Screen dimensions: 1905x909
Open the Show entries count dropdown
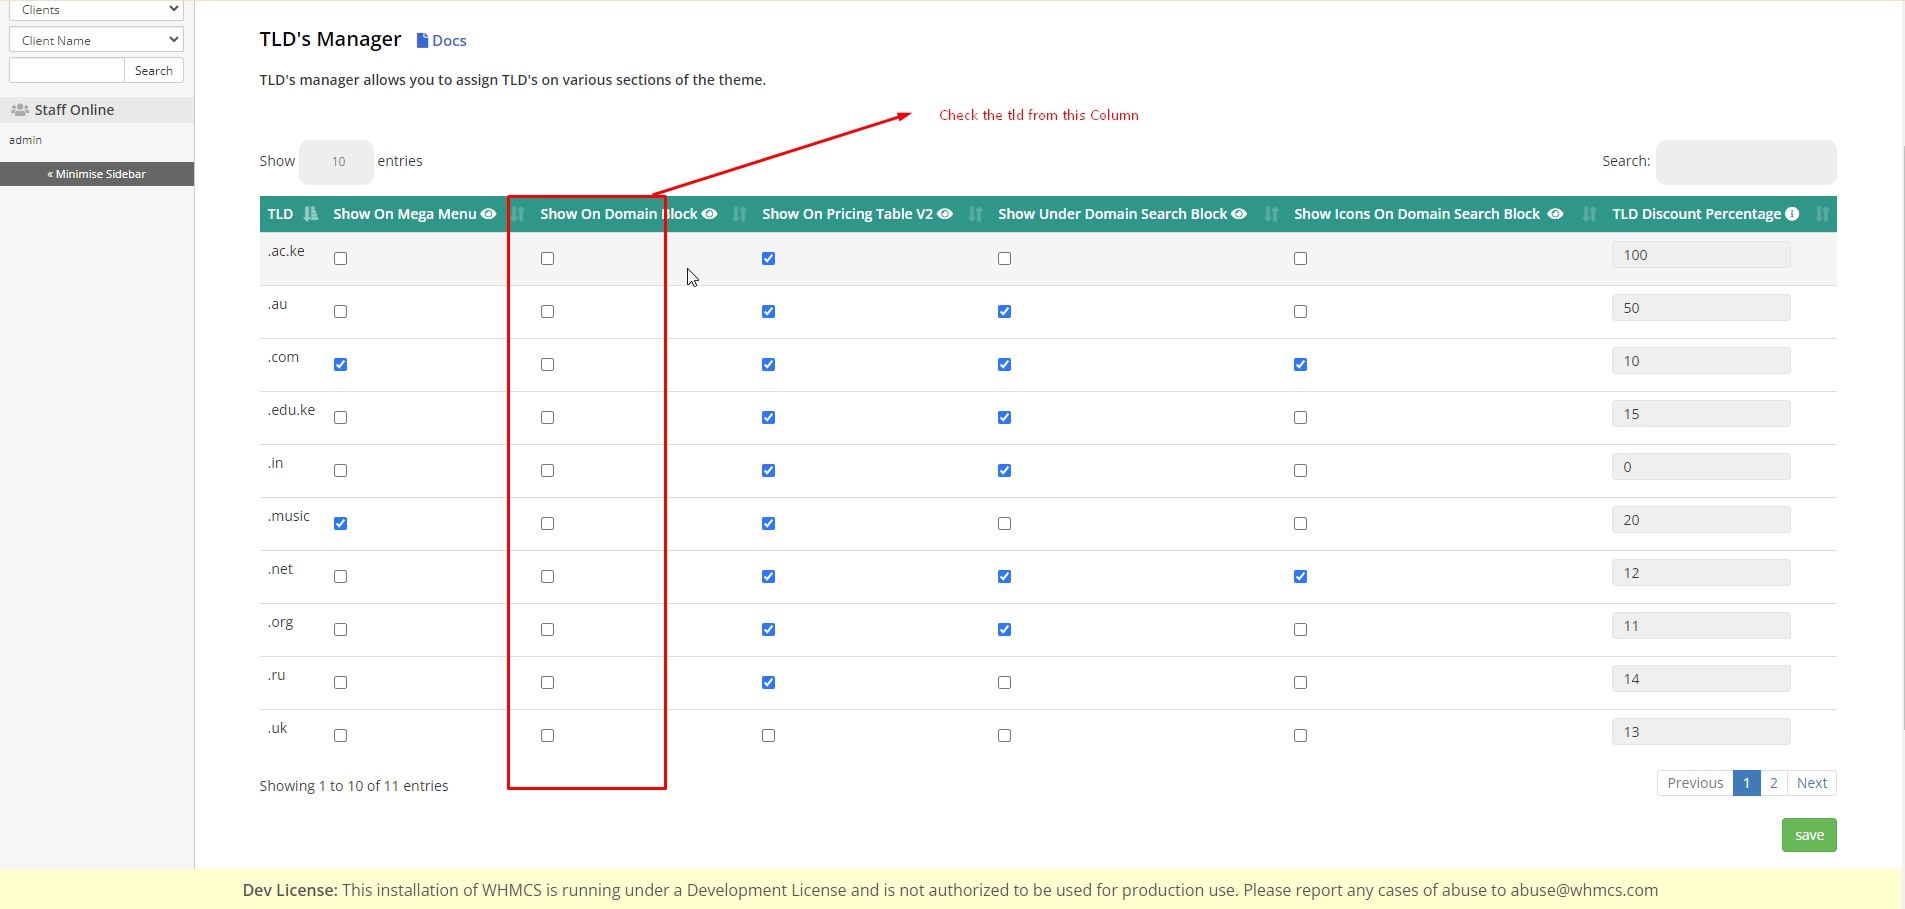[x=337, y=162]
